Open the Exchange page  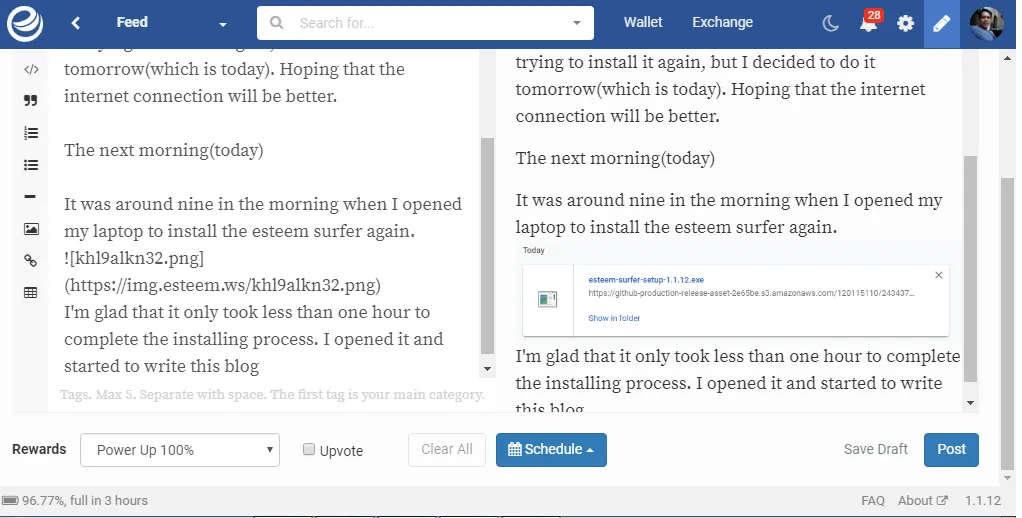[x=722, y=22]
